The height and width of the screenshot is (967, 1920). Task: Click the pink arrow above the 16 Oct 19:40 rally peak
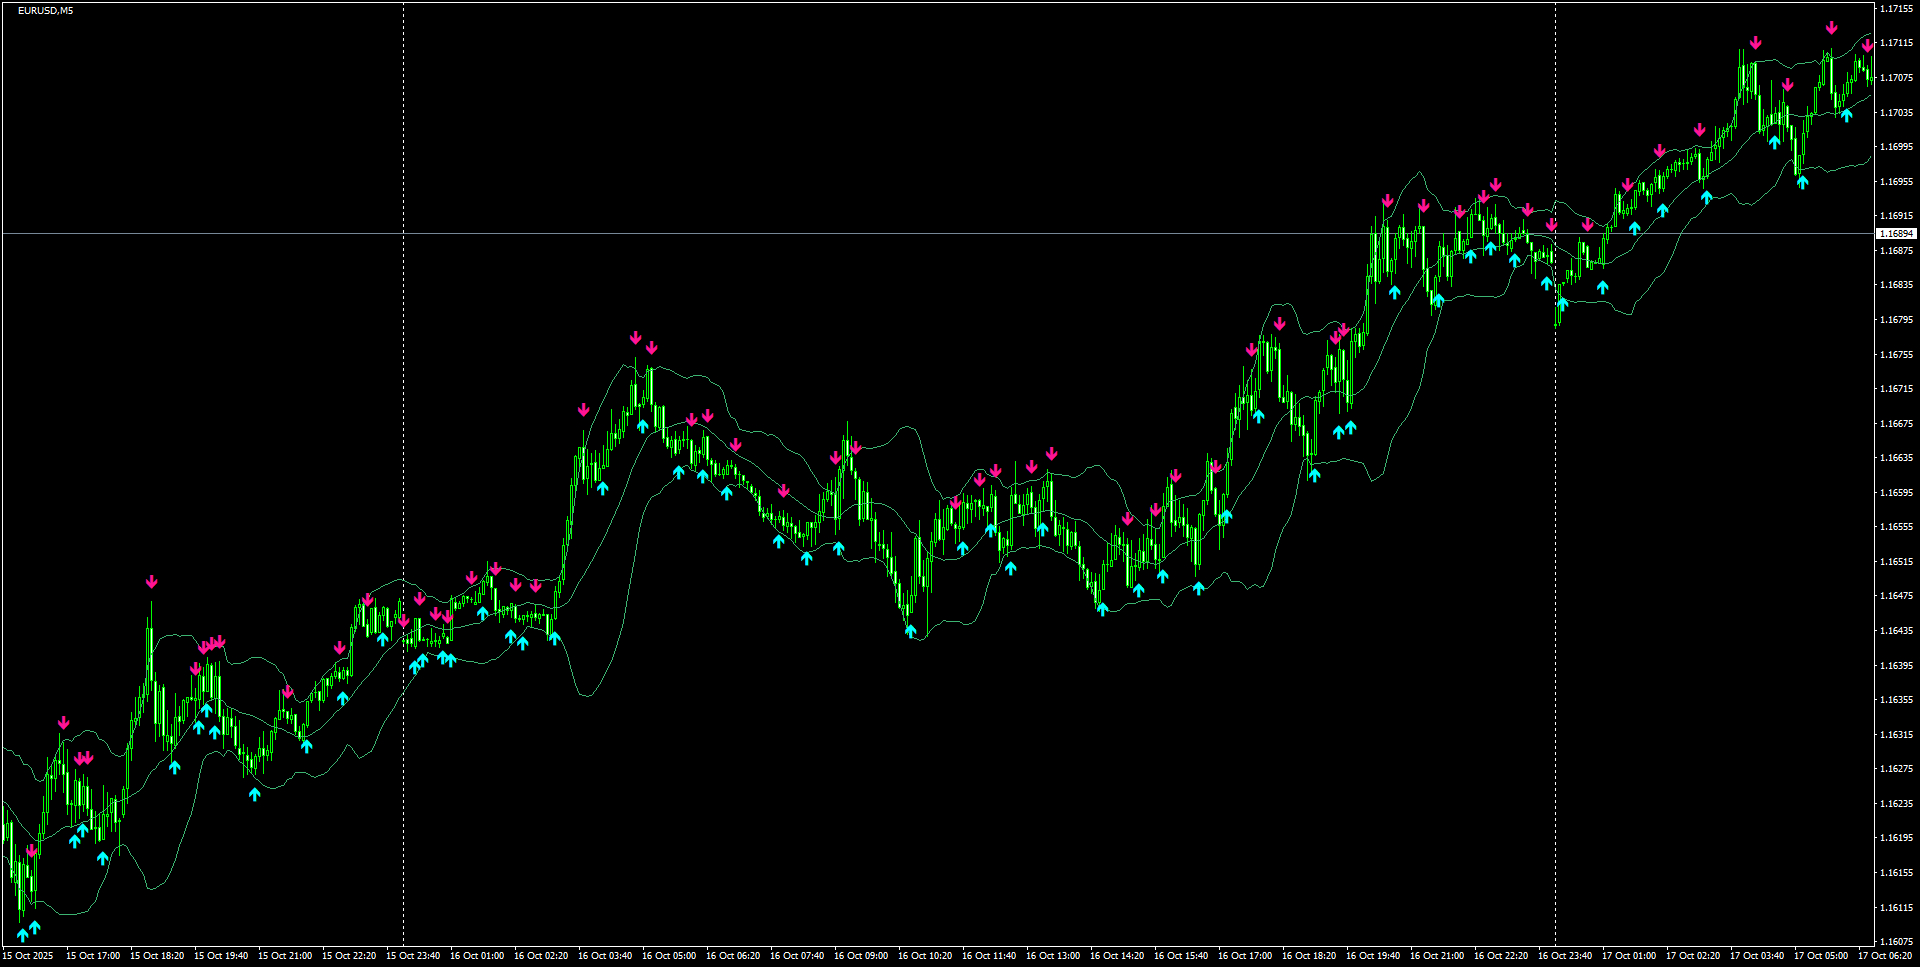[x=1386, y=200]
